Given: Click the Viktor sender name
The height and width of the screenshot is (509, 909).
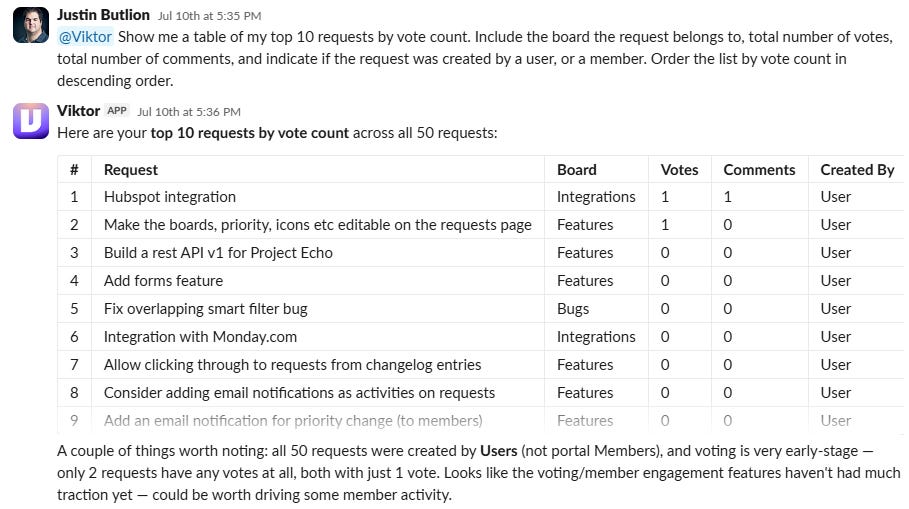Looking at the screenshot, I should (78, 111).
